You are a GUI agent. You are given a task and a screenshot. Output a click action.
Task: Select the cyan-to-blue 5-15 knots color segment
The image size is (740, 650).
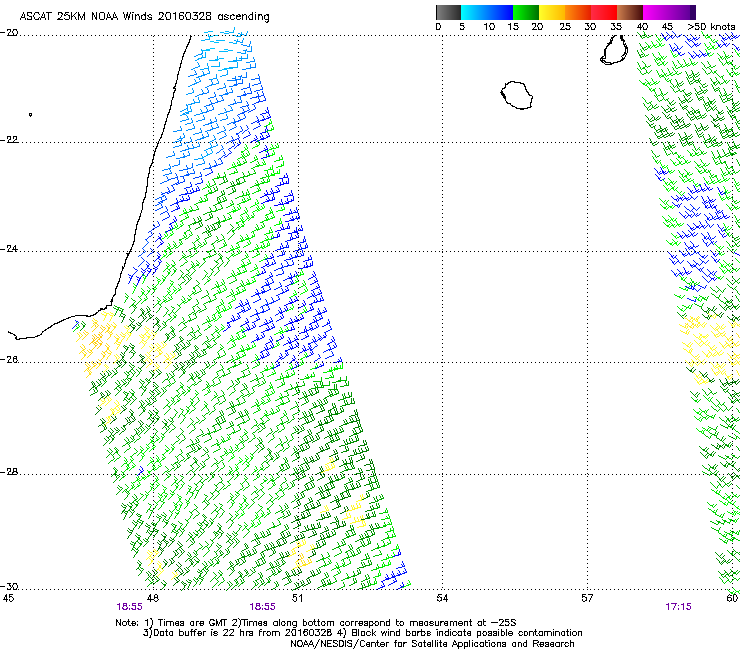[487, 12]
